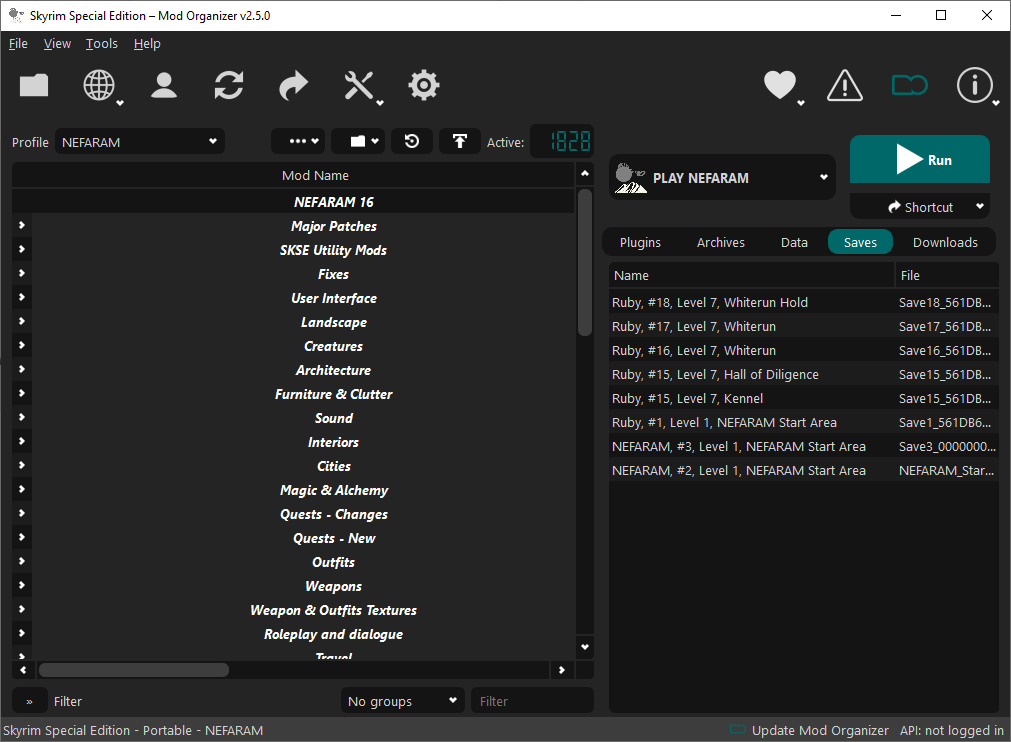Open the File menu
Image resolution: width=1011 pixels, height=742 pixels.
18,43
